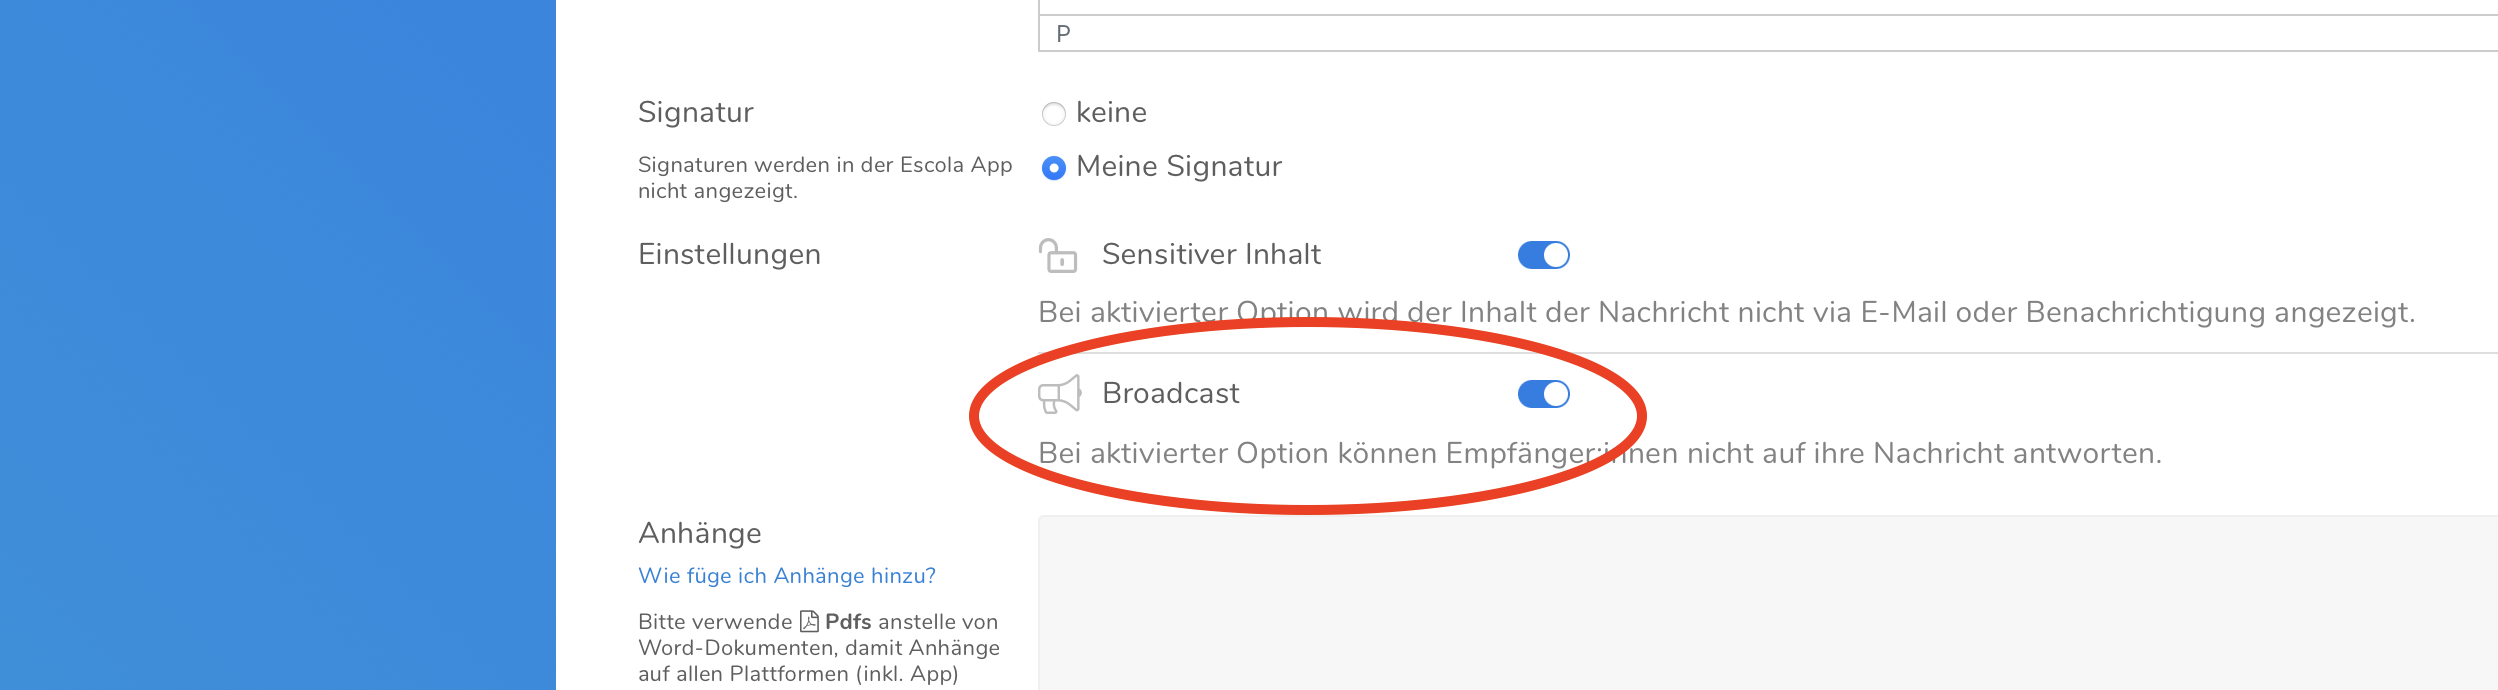Click the bold 'Pdfs' text in hint
The image size is (2498, 690).
click(x=848, y=622)
